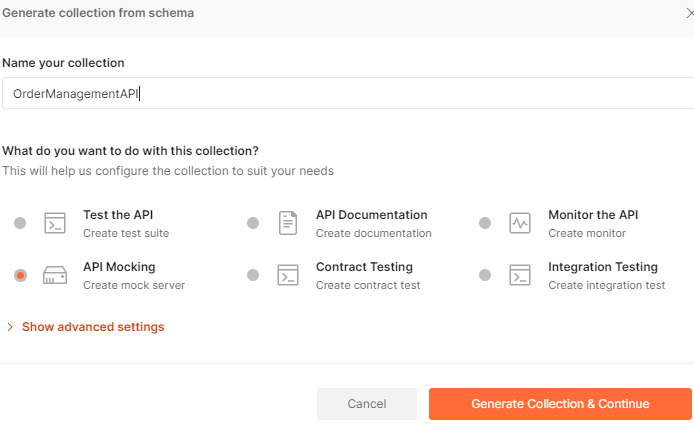This screenshot has height=432, width=694.
Task: Select the Contract Testing radio button
Action: click(x=253, y=275)
